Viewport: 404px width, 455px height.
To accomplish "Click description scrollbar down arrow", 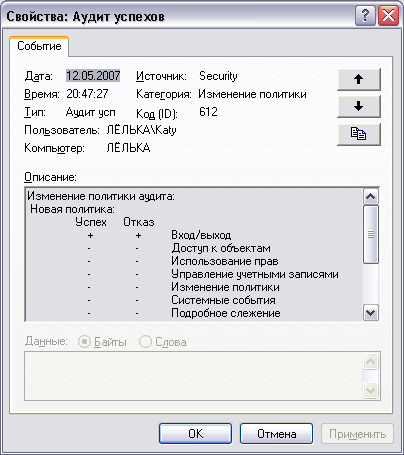I will [371, 313].
